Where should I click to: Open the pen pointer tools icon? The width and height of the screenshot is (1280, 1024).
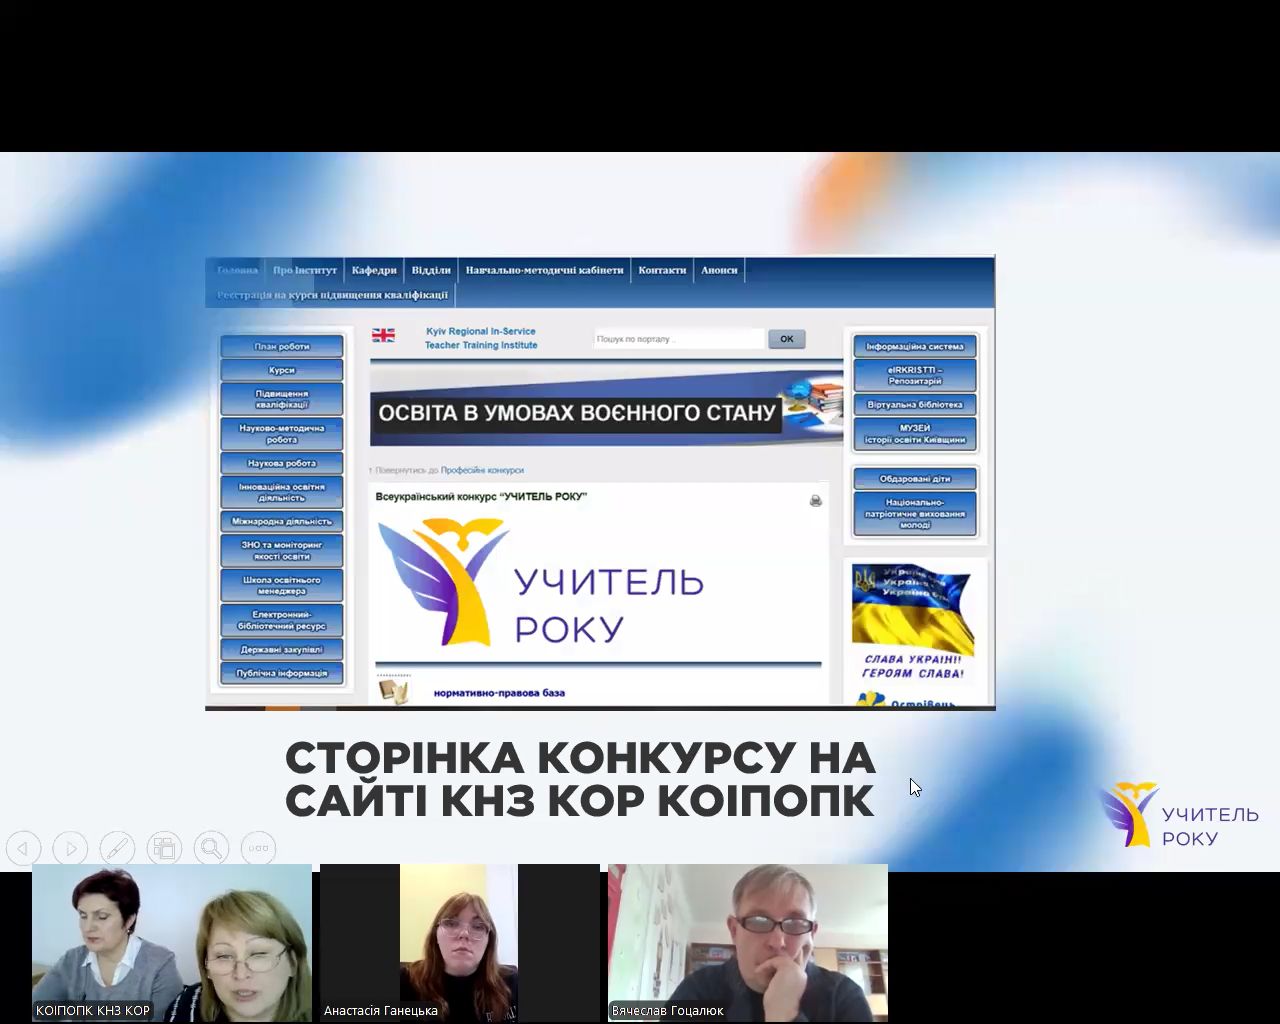click(x=117, y=848)
